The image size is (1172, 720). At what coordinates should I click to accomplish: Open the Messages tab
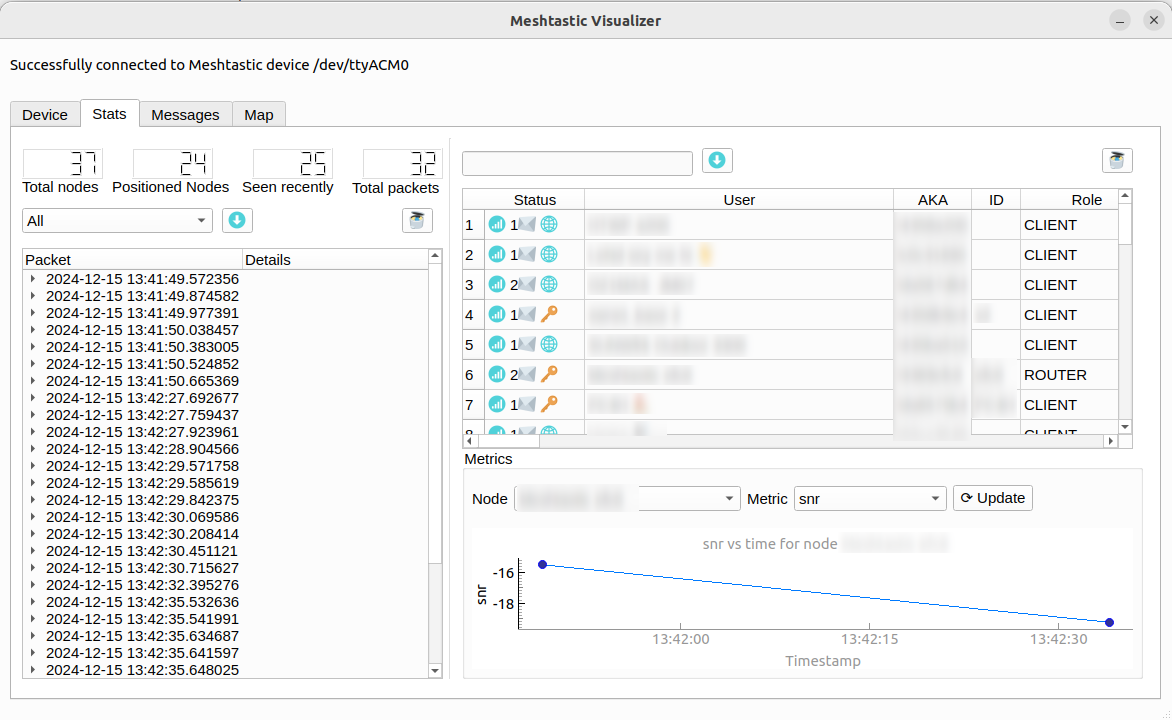pos(185,114)
